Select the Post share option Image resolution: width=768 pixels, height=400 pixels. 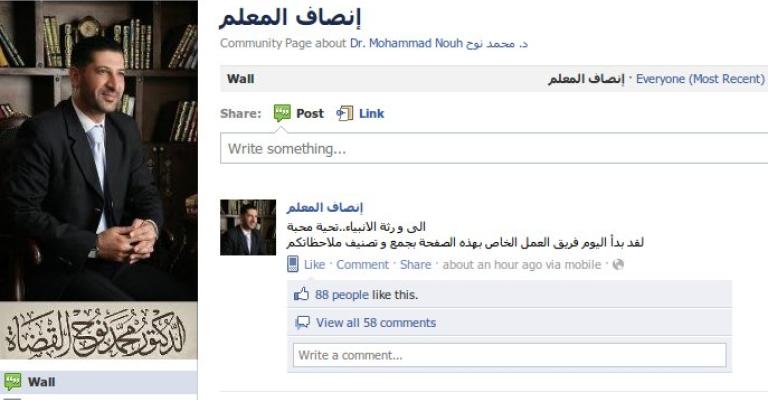point(310,114)
